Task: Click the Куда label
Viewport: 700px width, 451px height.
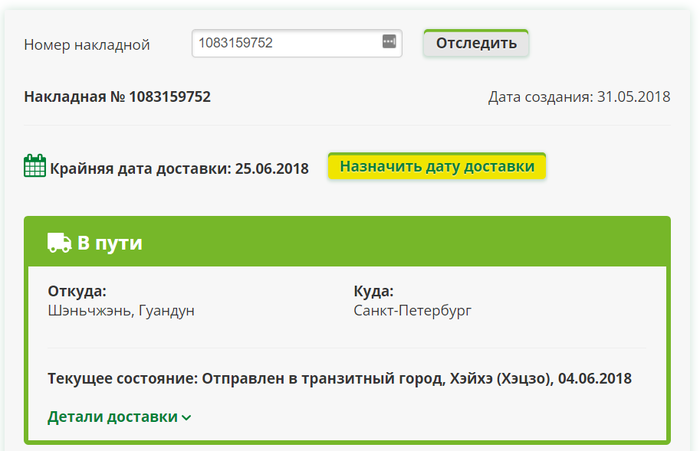Action: 373,291
